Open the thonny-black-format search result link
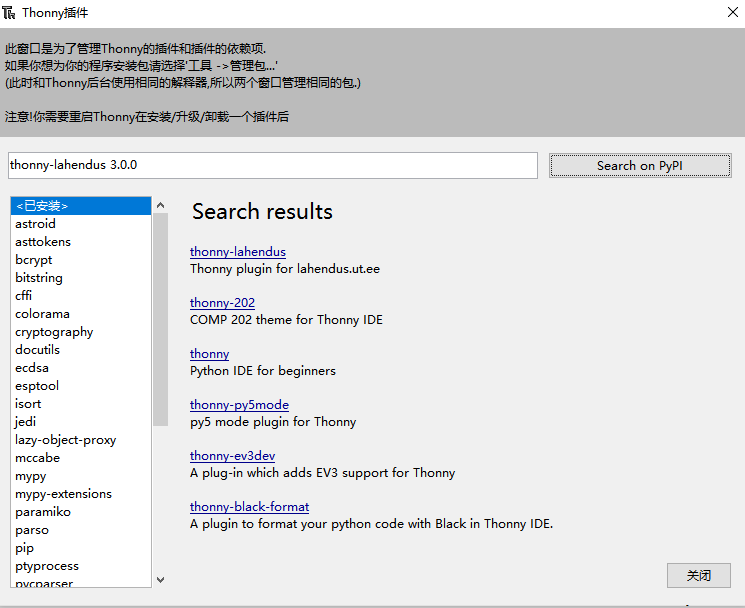This screenshot has width=745, height=608. pyautogui.click(x=249, y=507)
